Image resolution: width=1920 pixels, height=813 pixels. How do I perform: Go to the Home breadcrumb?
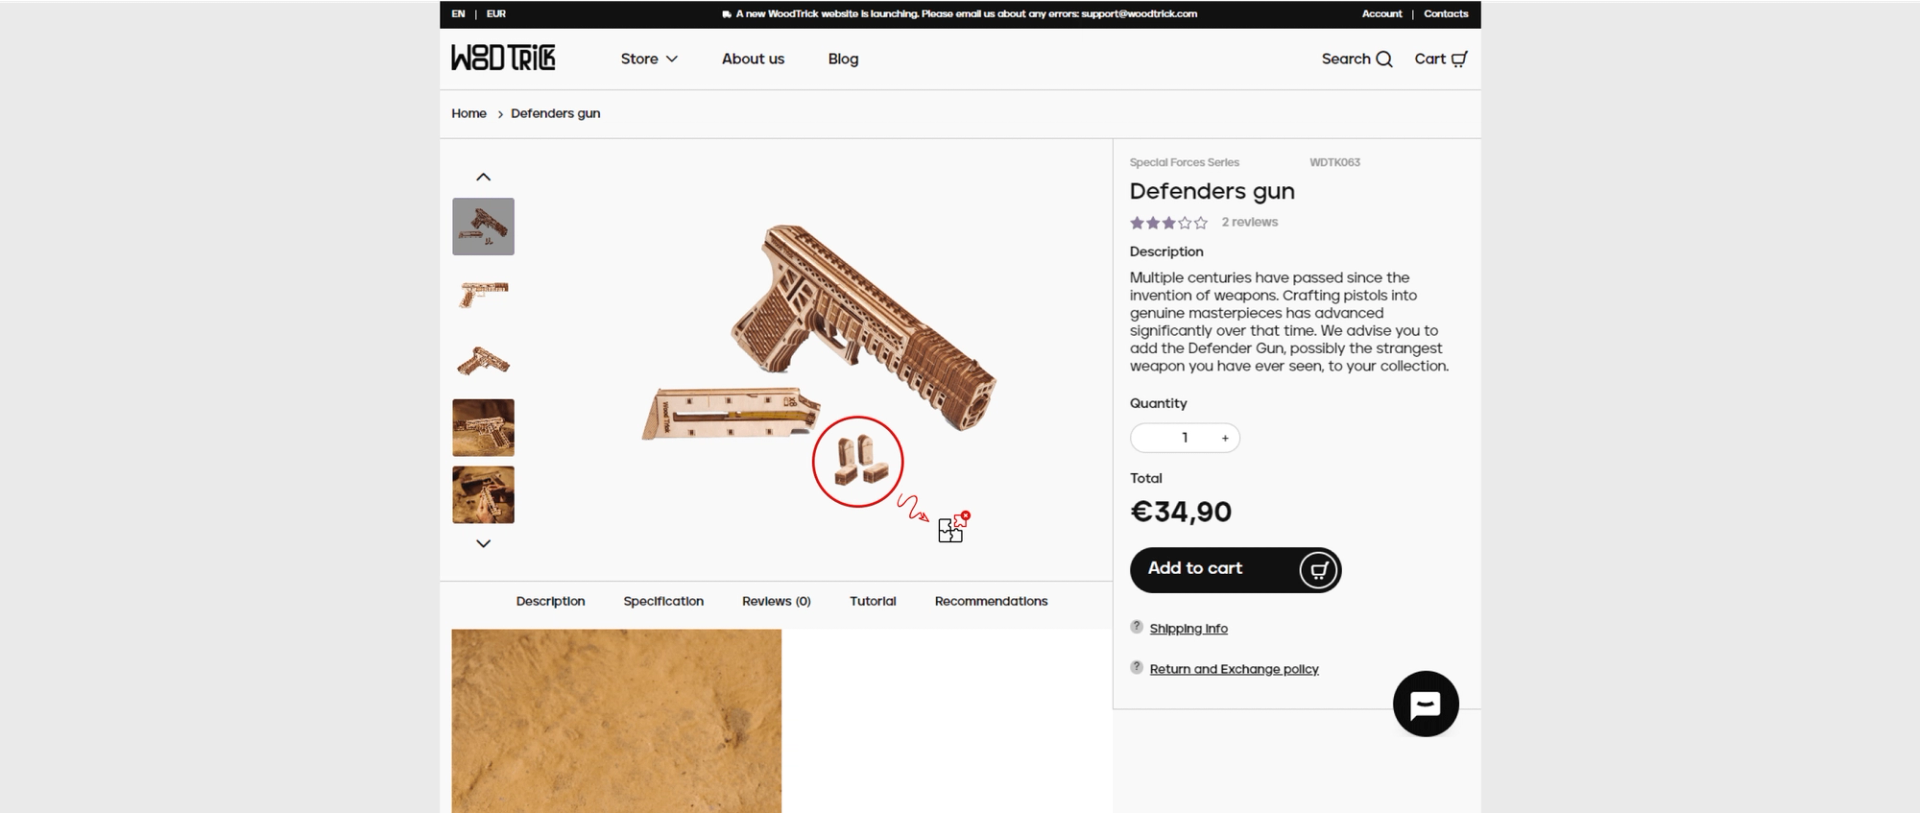tap(468, 113)
